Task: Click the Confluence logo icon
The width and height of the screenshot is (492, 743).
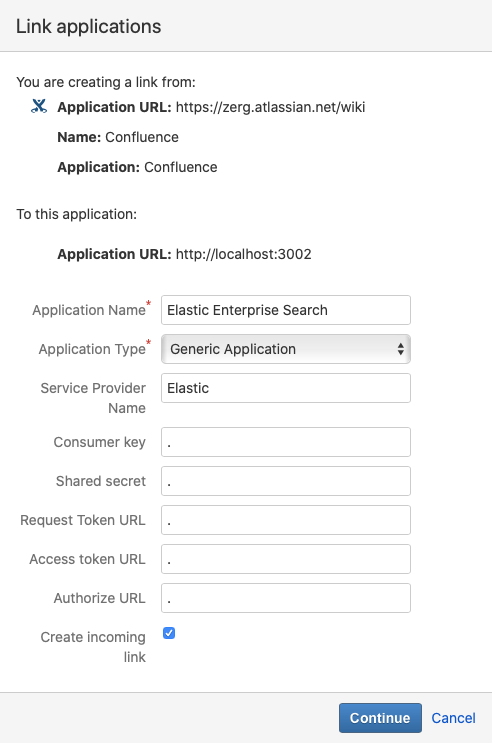Action: click(x=39, y=106)
